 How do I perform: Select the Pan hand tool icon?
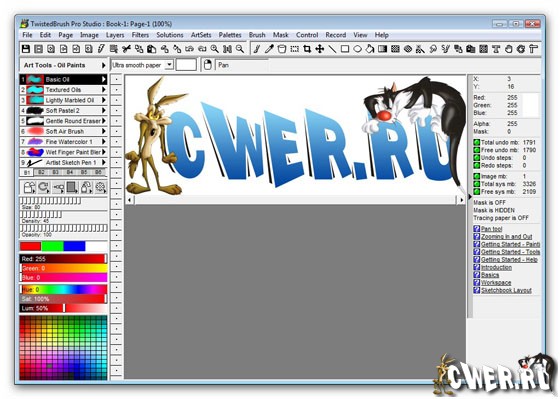[x=509, y=49]
